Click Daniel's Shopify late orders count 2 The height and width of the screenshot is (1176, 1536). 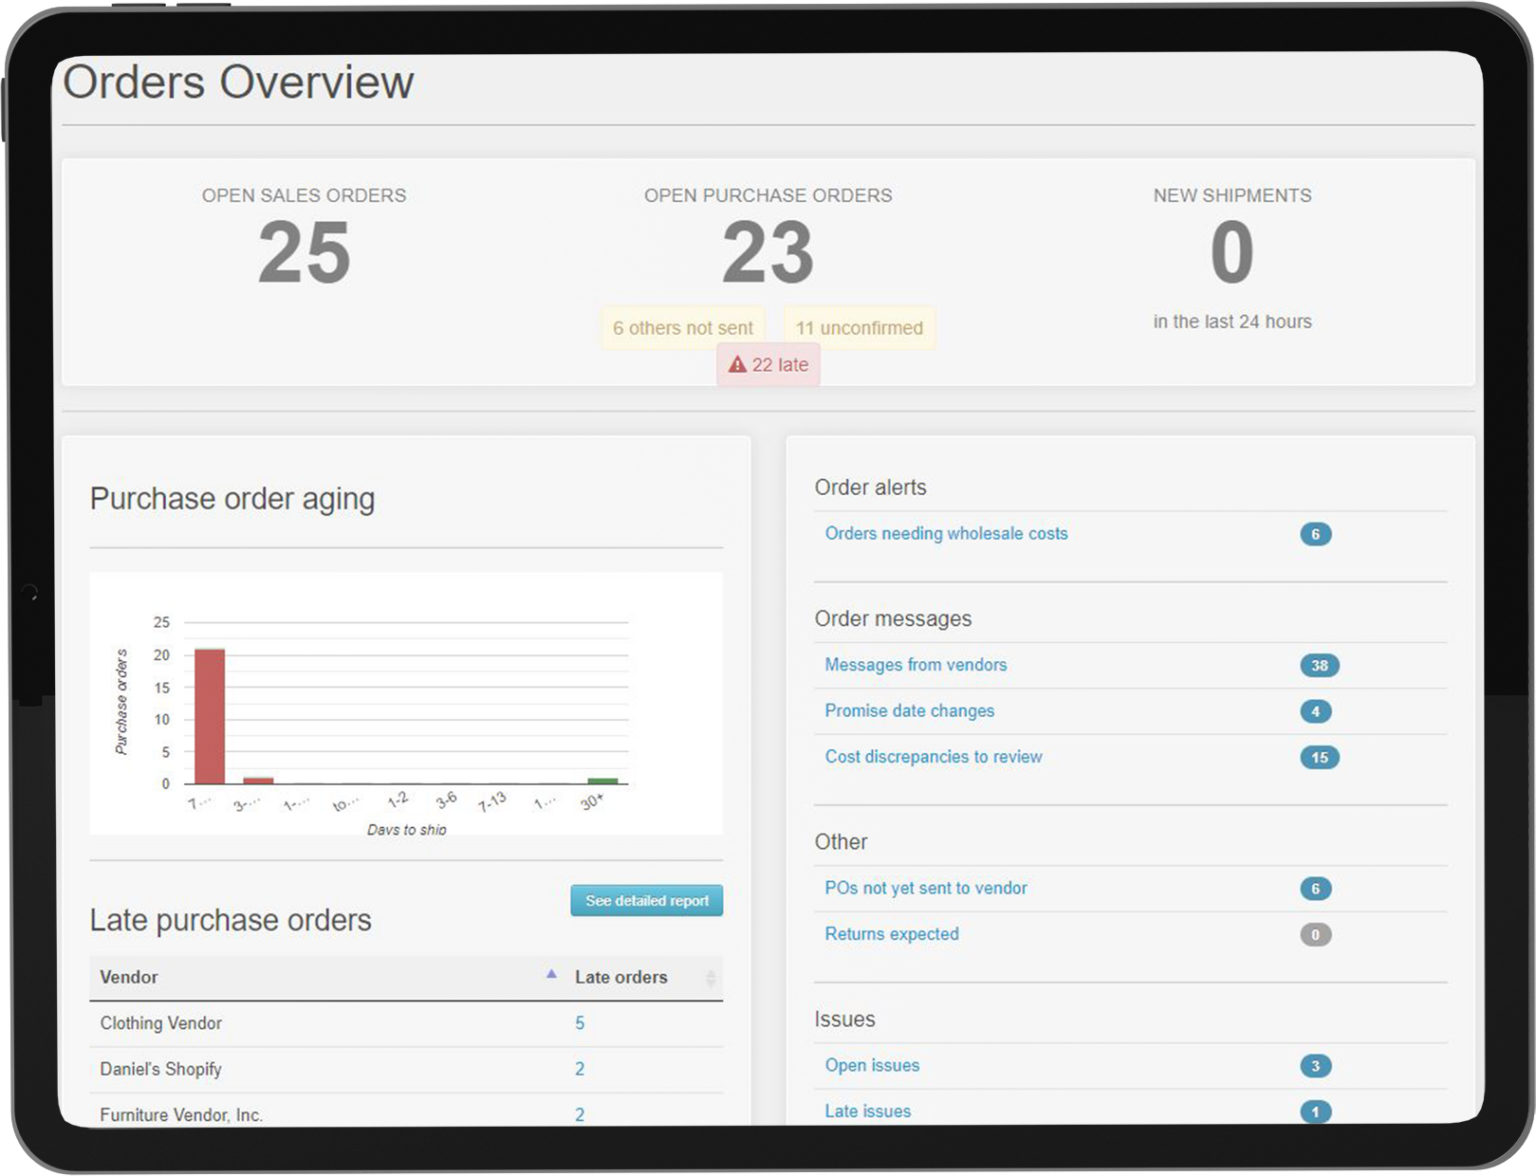pyautogui.click(x=580, y=1069)
